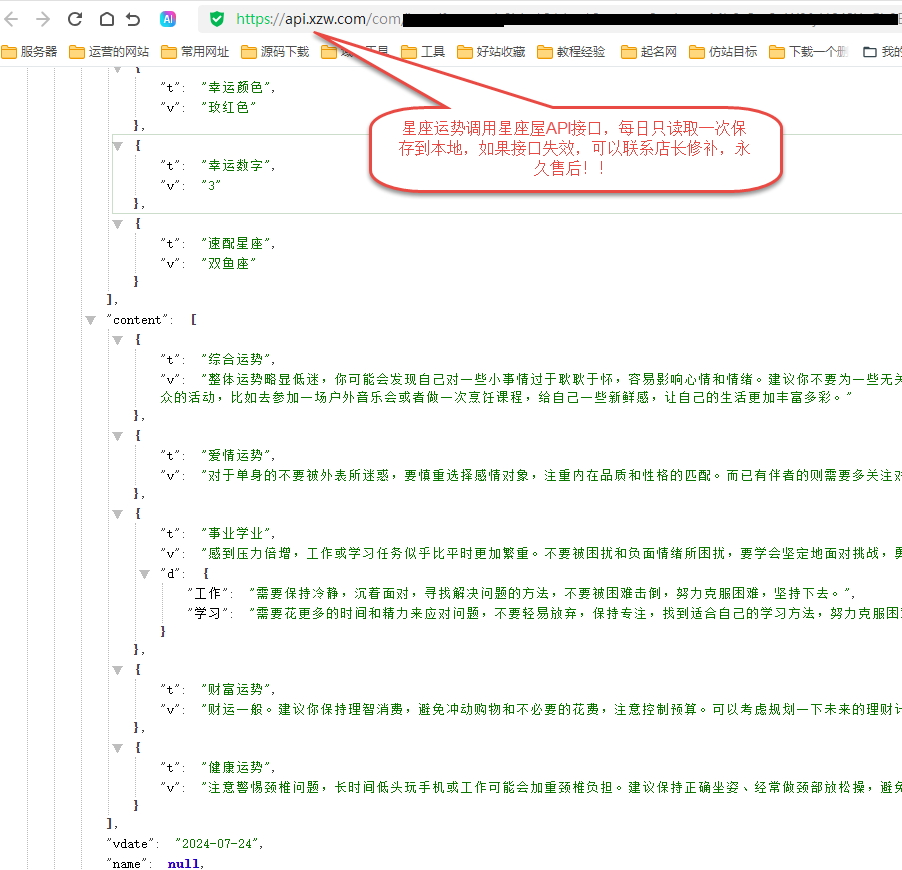This screenshot has height=870, width=902.
Task: Collapse the "content" array node
Action: pyautogui.click(x=93, y=320)
